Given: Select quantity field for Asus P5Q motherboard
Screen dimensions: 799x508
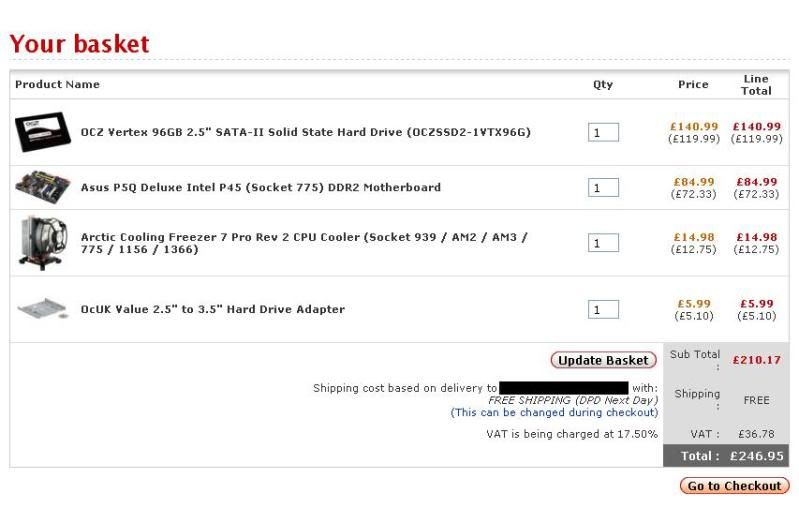Looking at the screenshot, I should 603,187.
